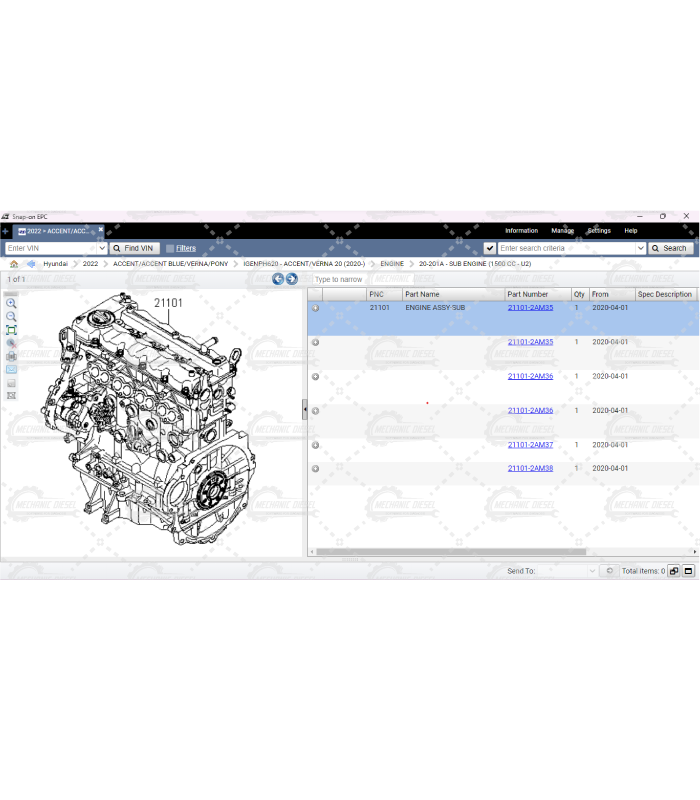Go to the next illustration page
Viewport: 700px width, 800px height.
pos(292,279)
